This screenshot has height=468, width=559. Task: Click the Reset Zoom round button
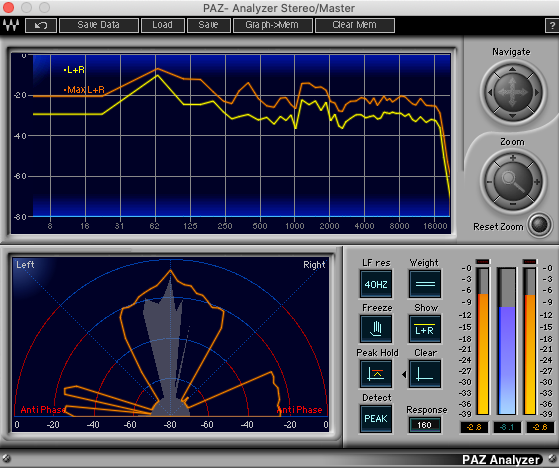(539, 225)
